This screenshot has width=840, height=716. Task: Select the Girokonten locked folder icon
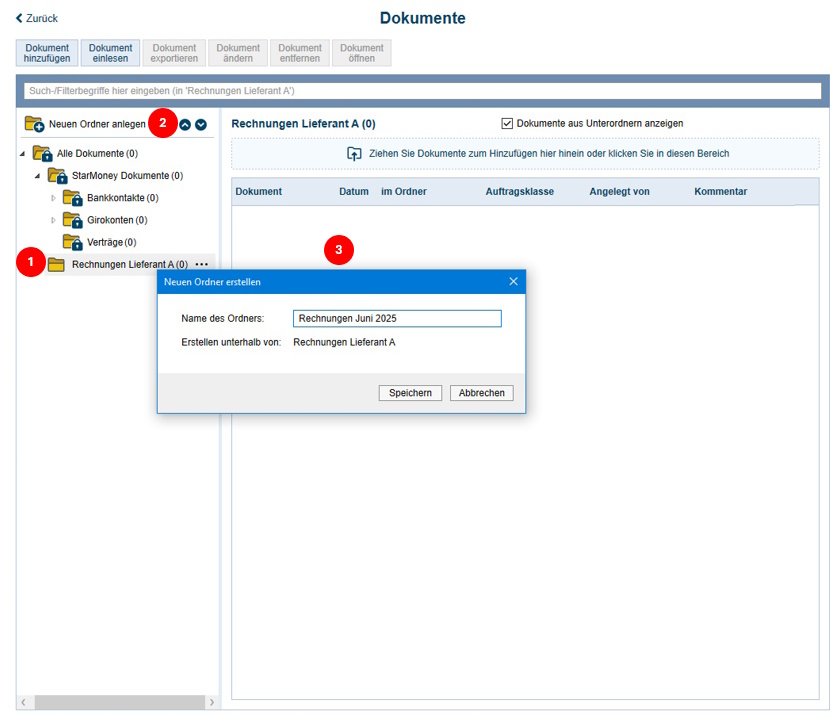point(72,220)
